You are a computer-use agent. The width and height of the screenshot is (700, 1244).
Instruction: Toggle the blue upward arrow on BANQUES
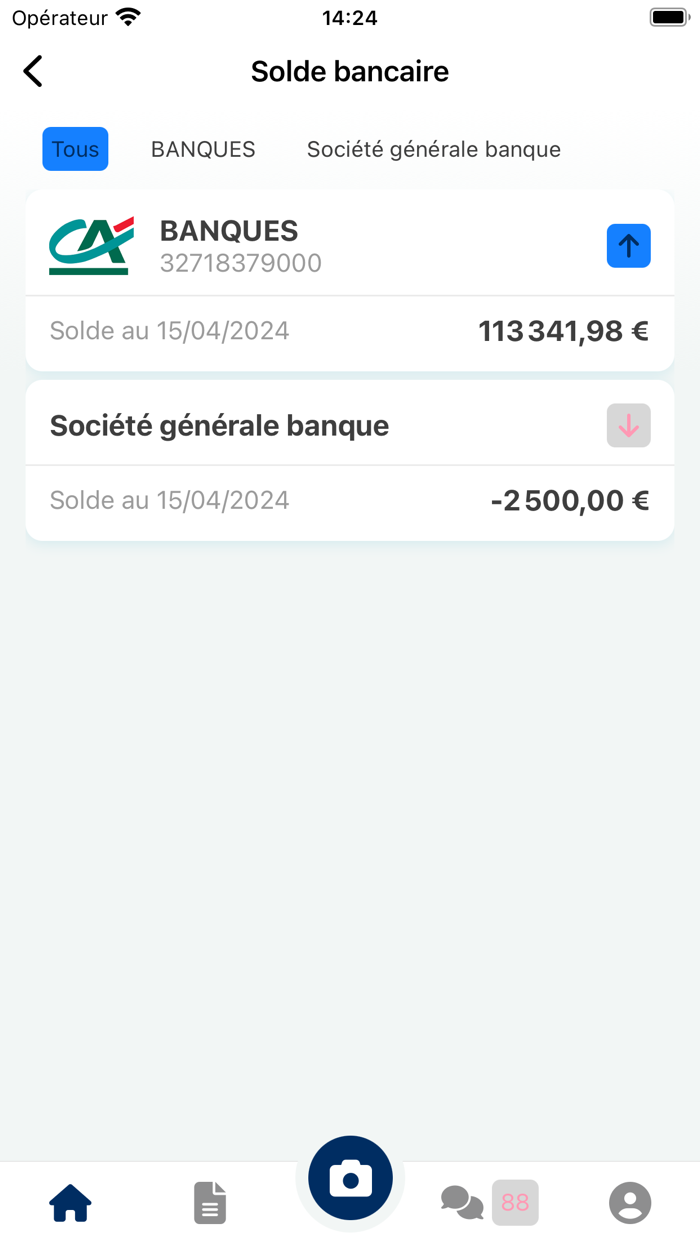pyautogui.click(x=628, y=245)
